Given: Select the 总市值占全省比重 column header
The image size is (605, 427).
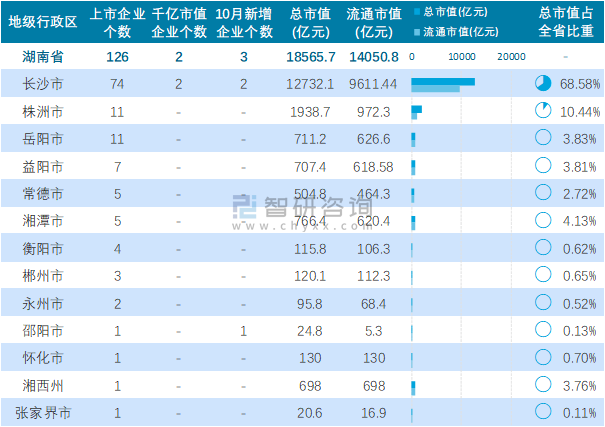Looking at the screenshot, I should tap(565, 22).
